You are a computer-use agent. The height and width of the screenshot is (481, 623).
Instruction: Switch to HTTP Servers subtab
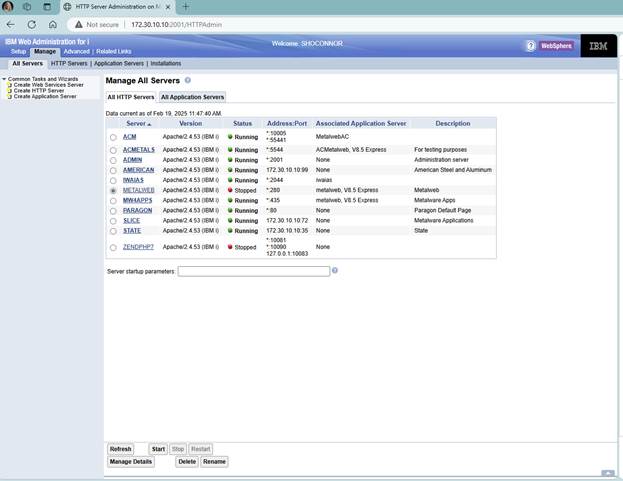[69, 64]
